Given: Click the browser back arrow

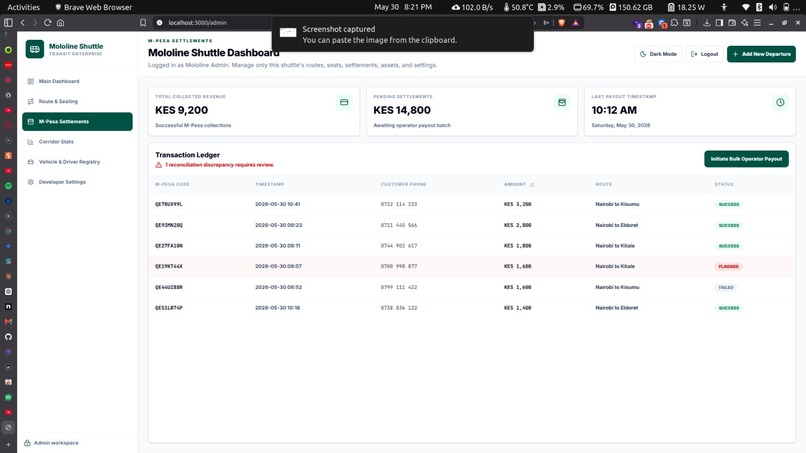Looking at the screenshot, I should click(23, 23).
